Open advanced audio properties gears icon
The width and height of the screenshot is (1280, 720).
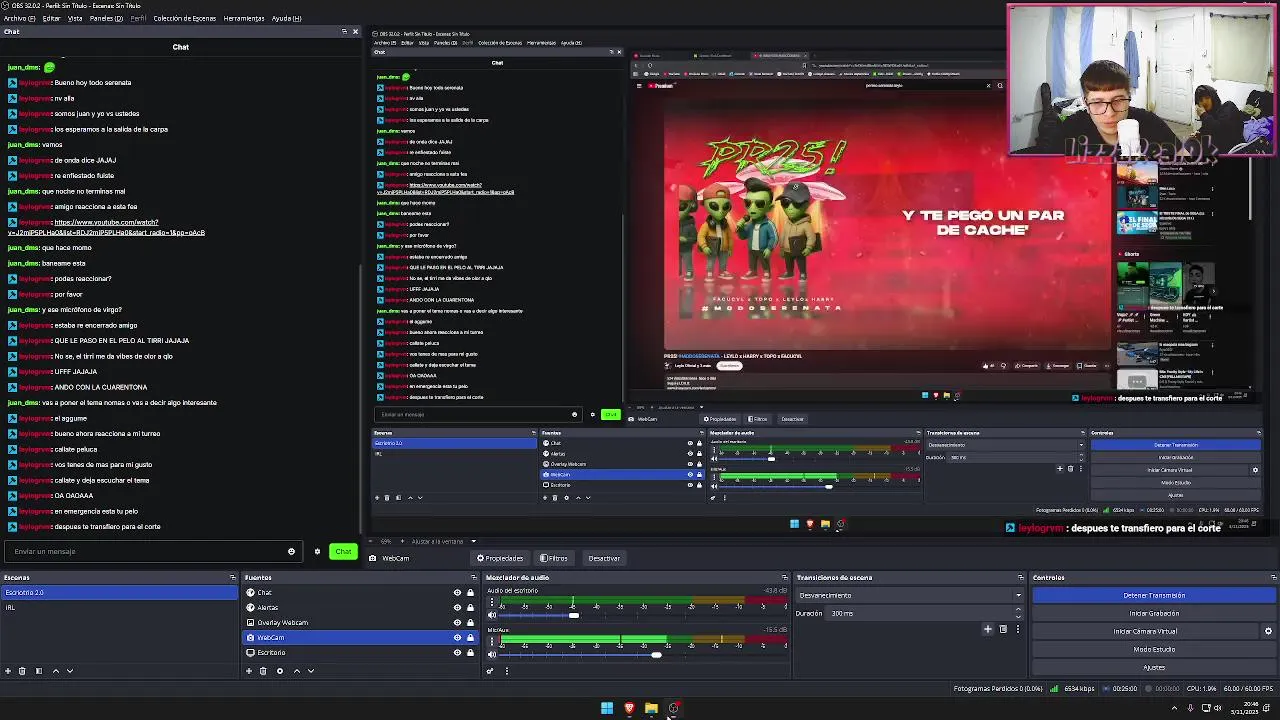[x=490, y=671]
